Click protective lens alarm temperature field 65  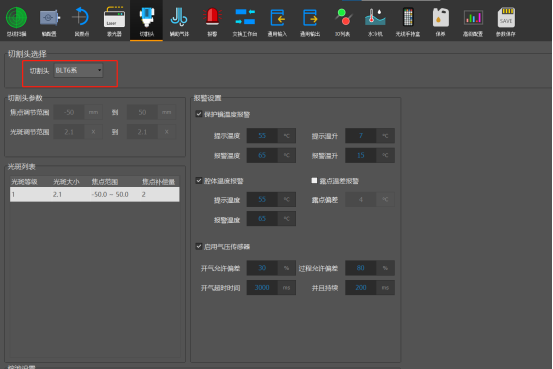click(x=262, y=156)
